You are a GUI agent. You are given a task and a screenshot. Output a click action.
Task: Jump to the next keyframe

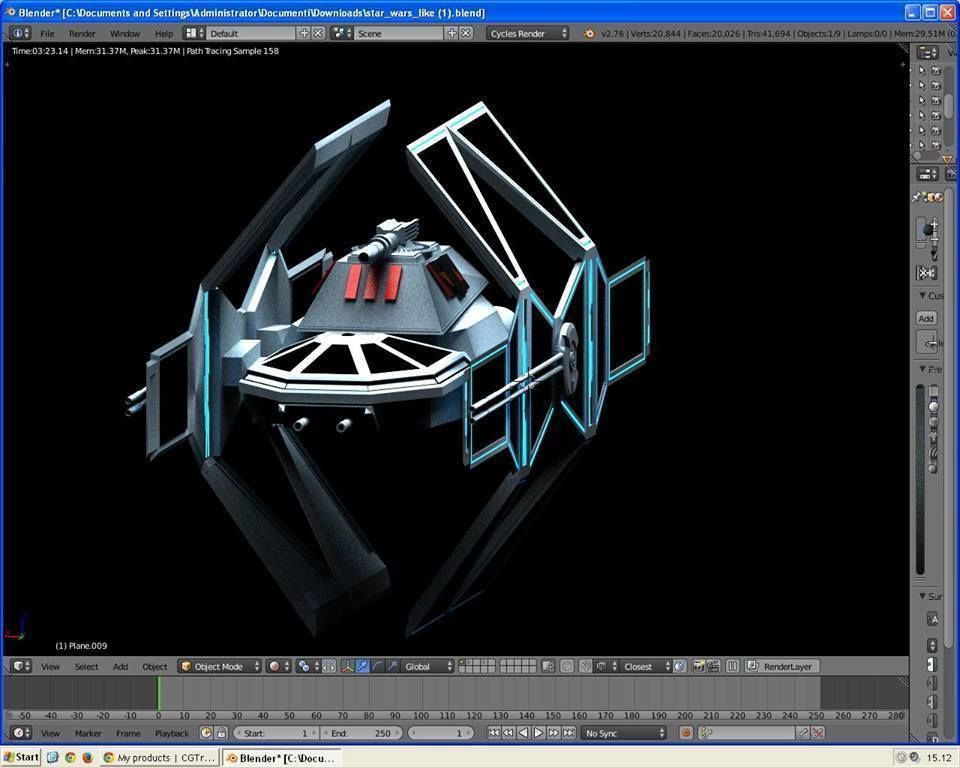pos(553,733)
